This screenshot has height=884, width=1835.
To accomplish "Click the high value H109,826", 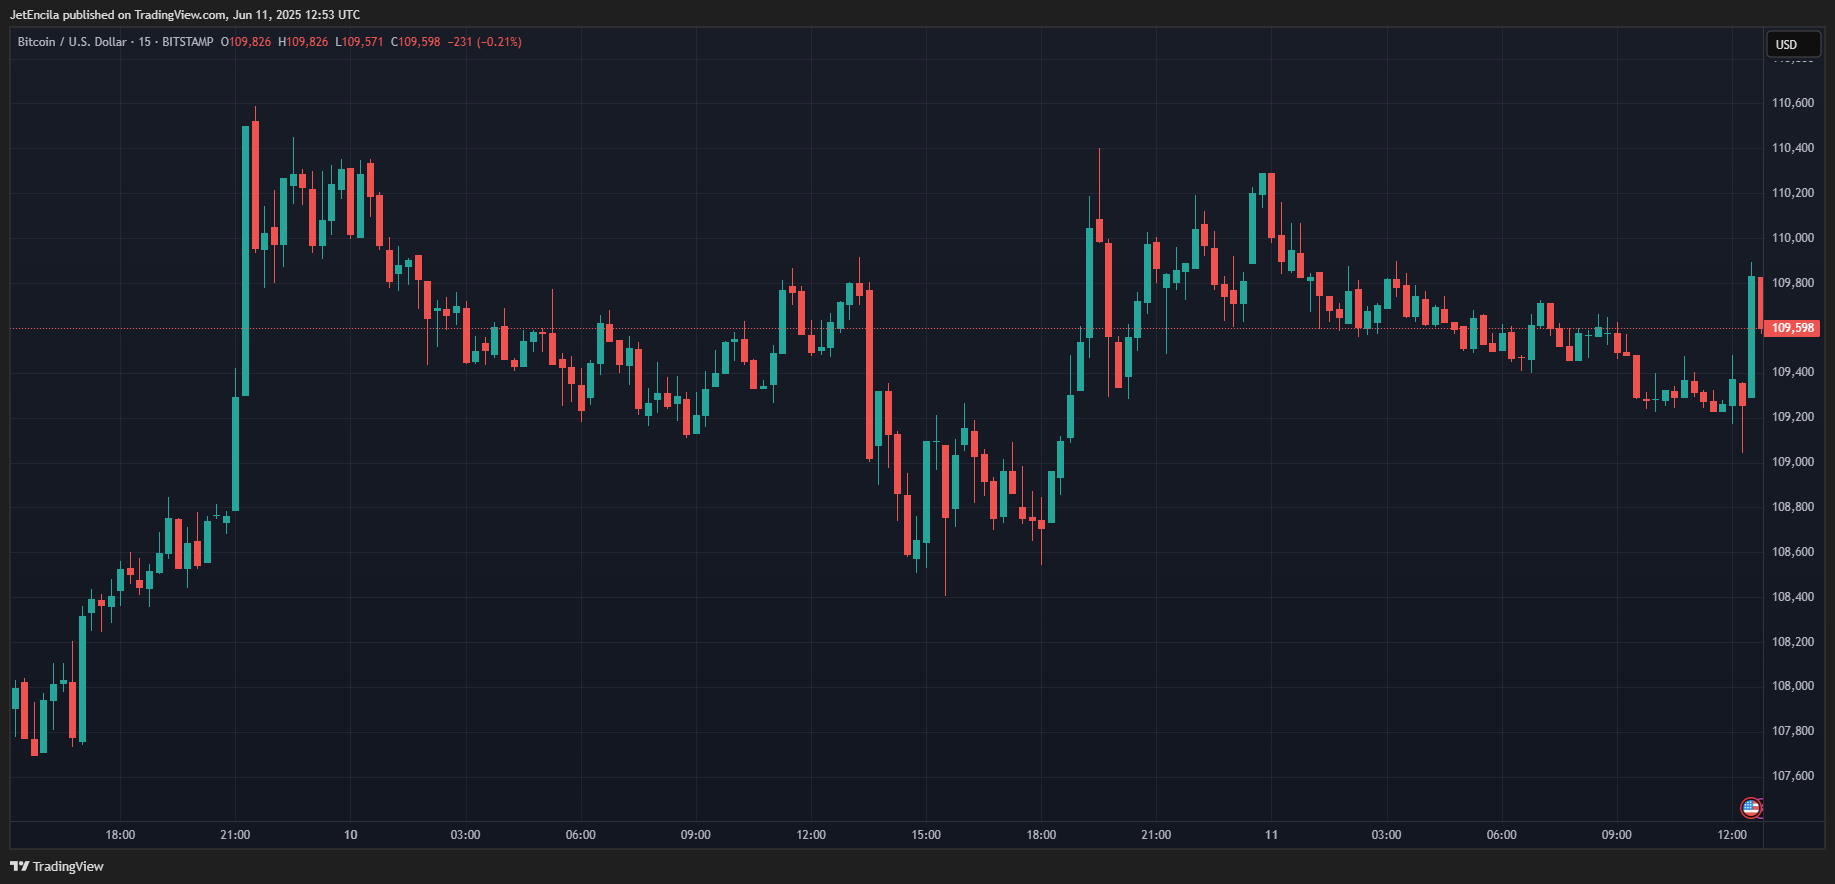I will [x=303, y=42].
